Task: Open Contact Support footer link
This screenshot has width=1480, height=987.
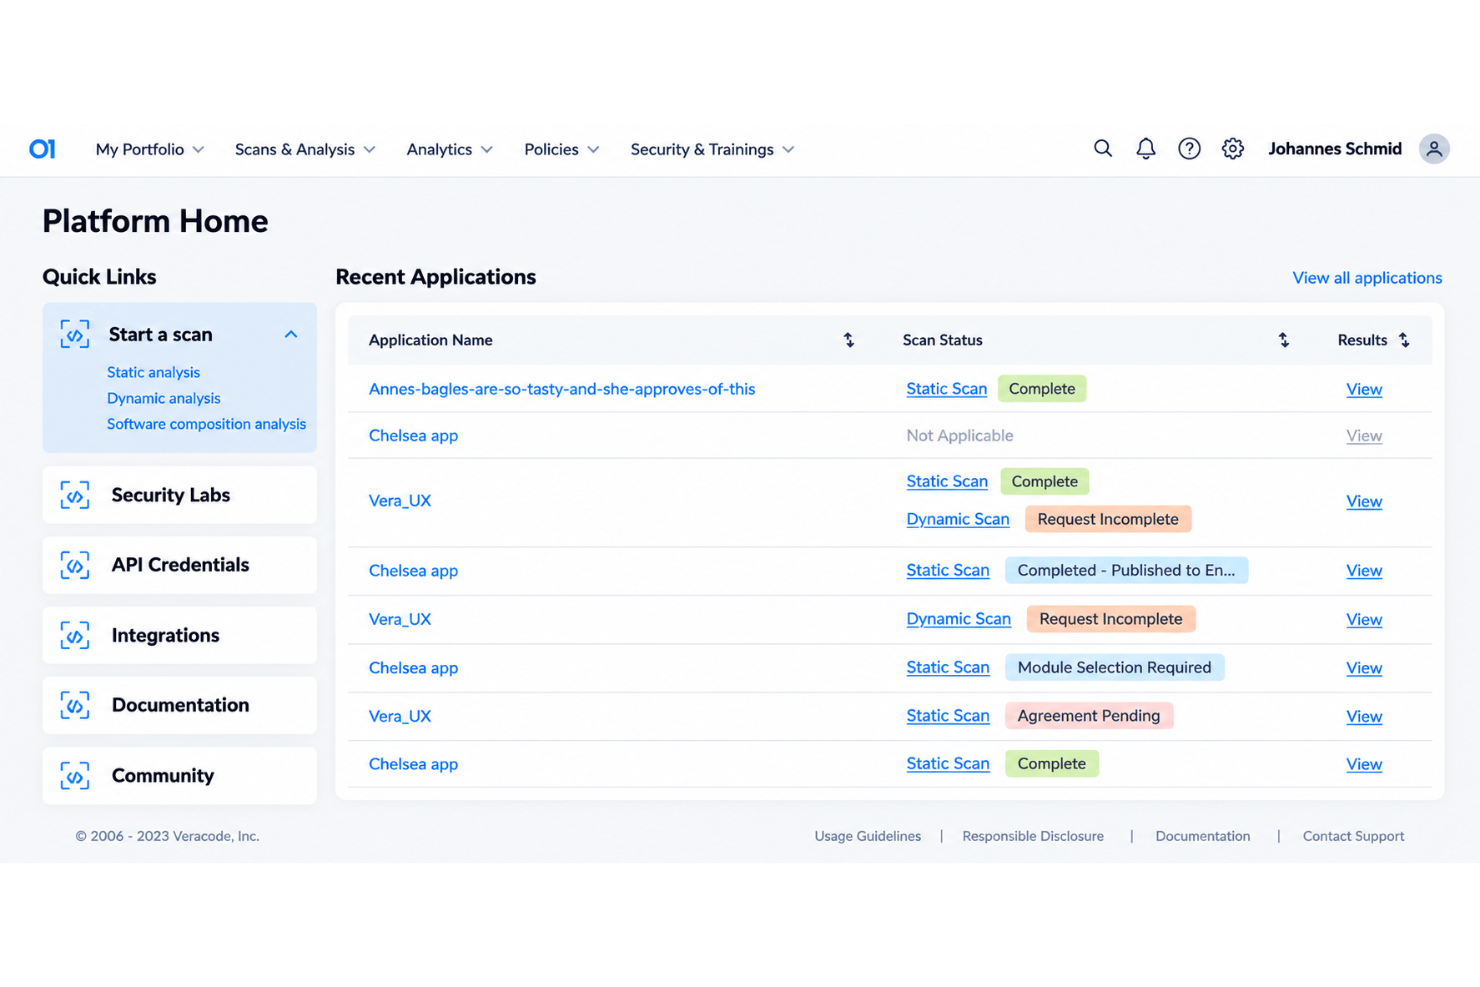Action: (1353, 836)
